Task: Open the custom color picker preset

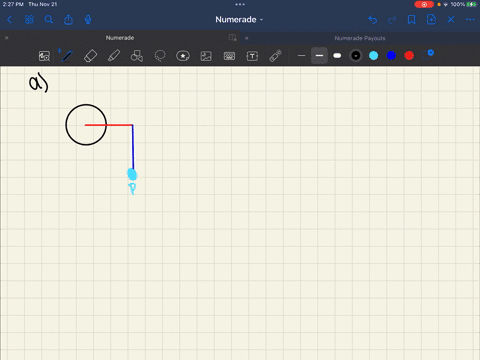Action: pos(427,55)
